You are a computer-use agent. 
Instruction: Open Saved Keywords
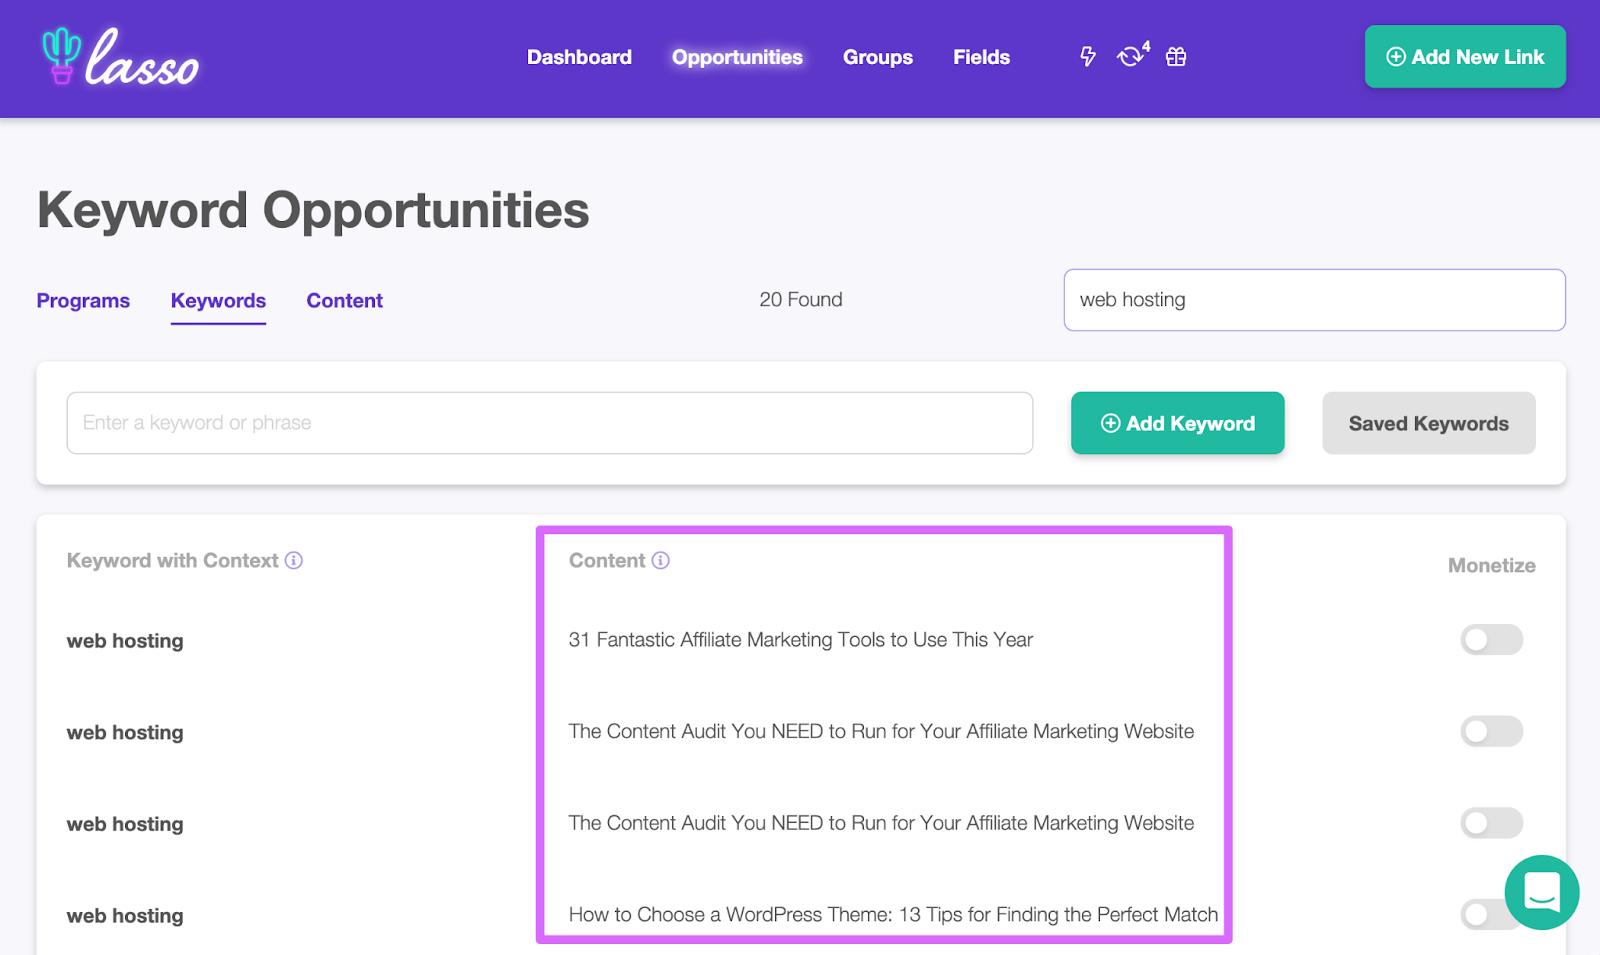coord(1428,423)
